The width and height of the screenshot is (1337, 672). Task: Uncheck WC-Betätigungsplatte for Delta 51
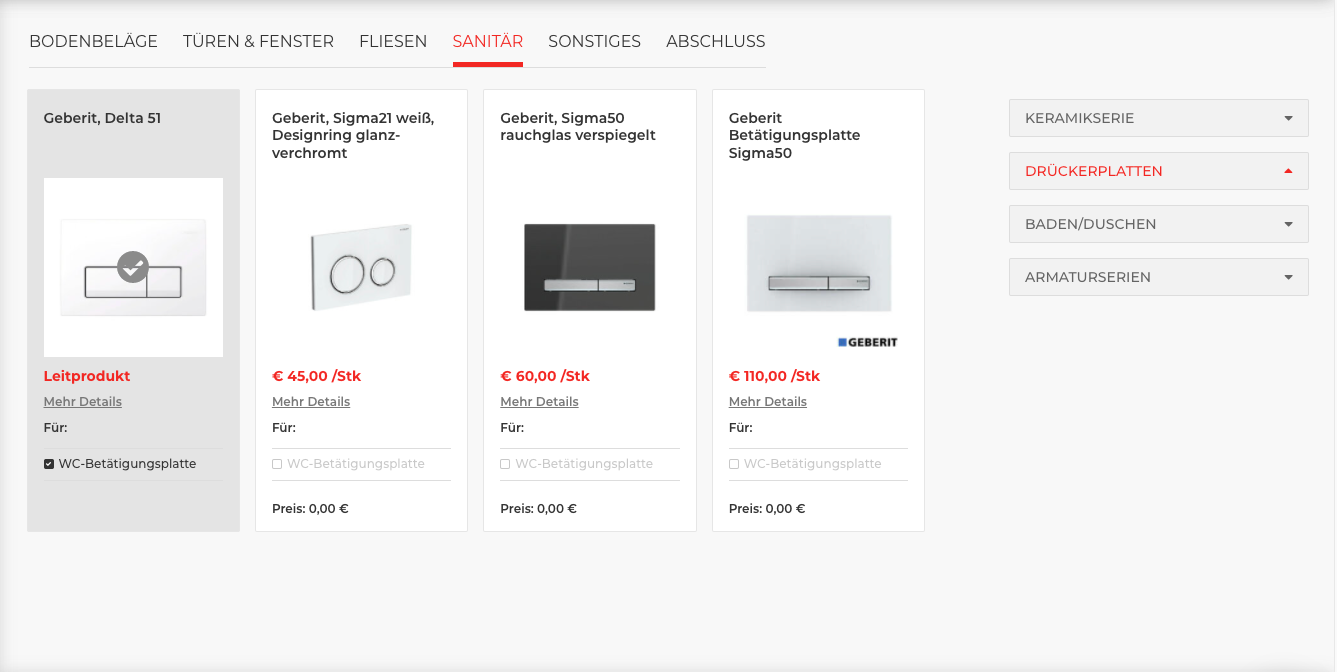click(x=49, y=464)
